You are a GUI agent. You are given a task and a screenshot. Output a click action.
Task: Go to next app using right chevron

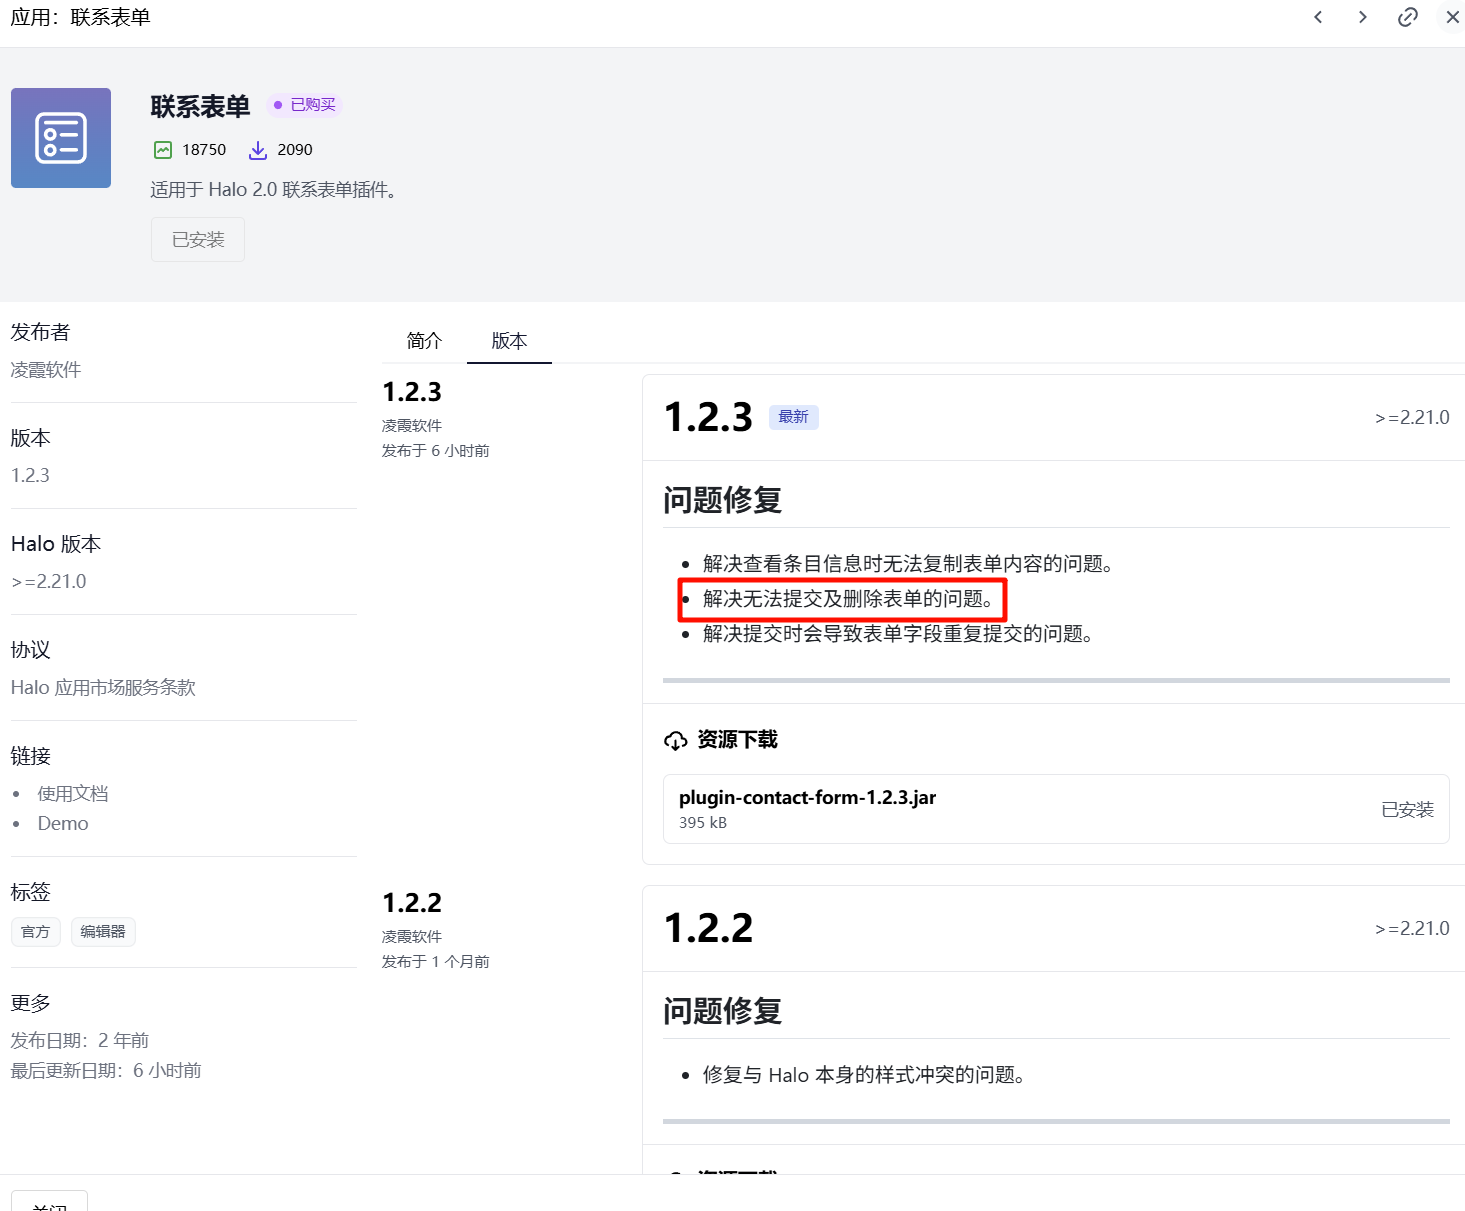(1362, 17)
